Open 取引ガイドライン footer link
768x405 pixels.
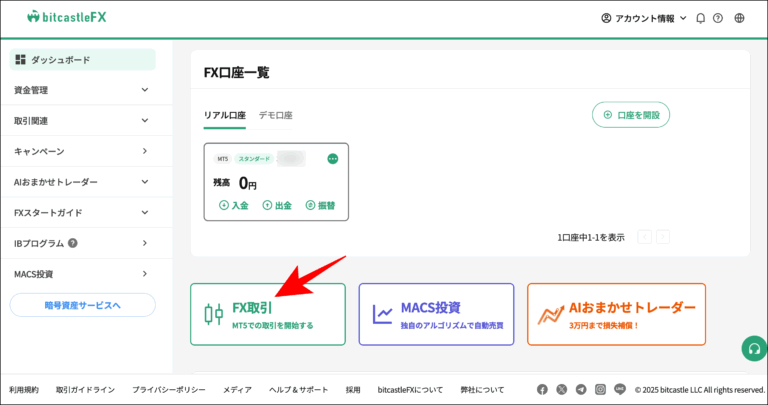point(85,390)
